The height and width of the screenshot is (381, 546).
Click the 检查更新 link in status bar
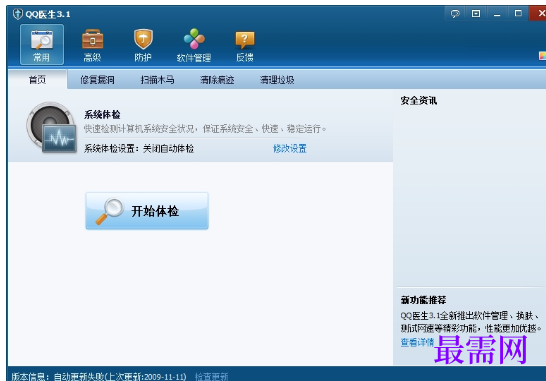(x=211, y=376)
